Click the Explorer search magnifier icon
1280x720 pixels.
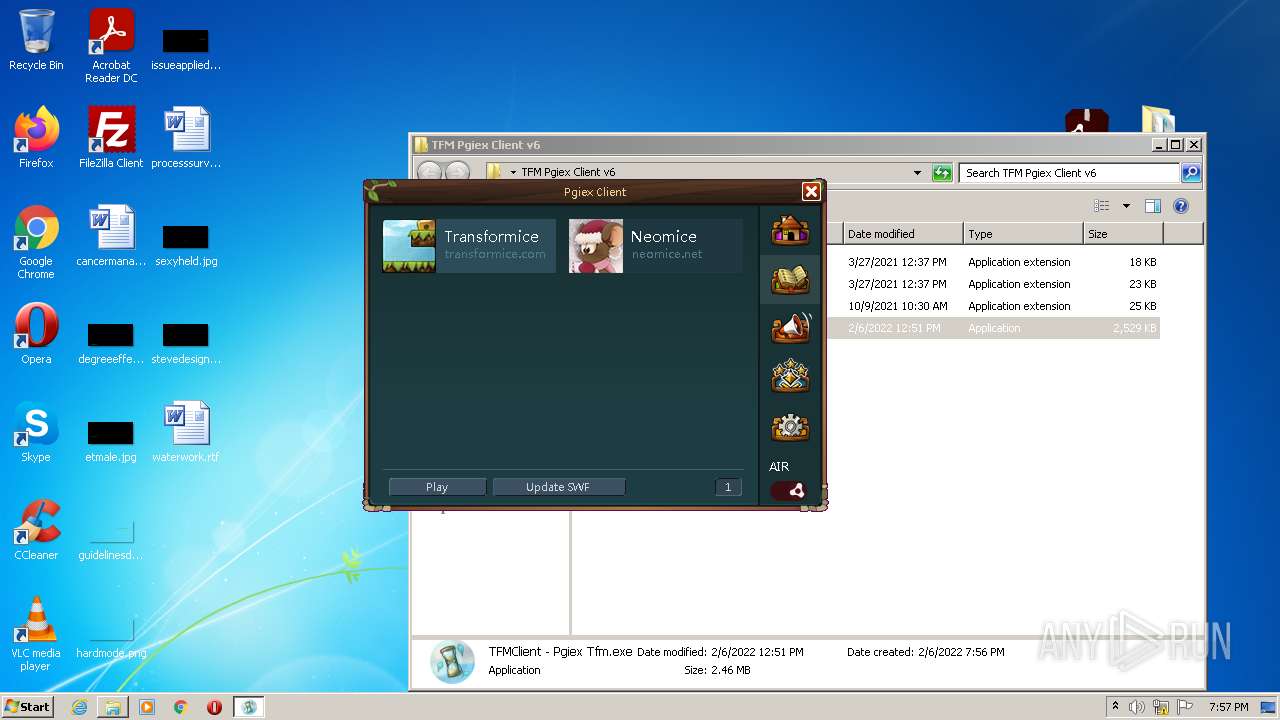[1190, 173]
